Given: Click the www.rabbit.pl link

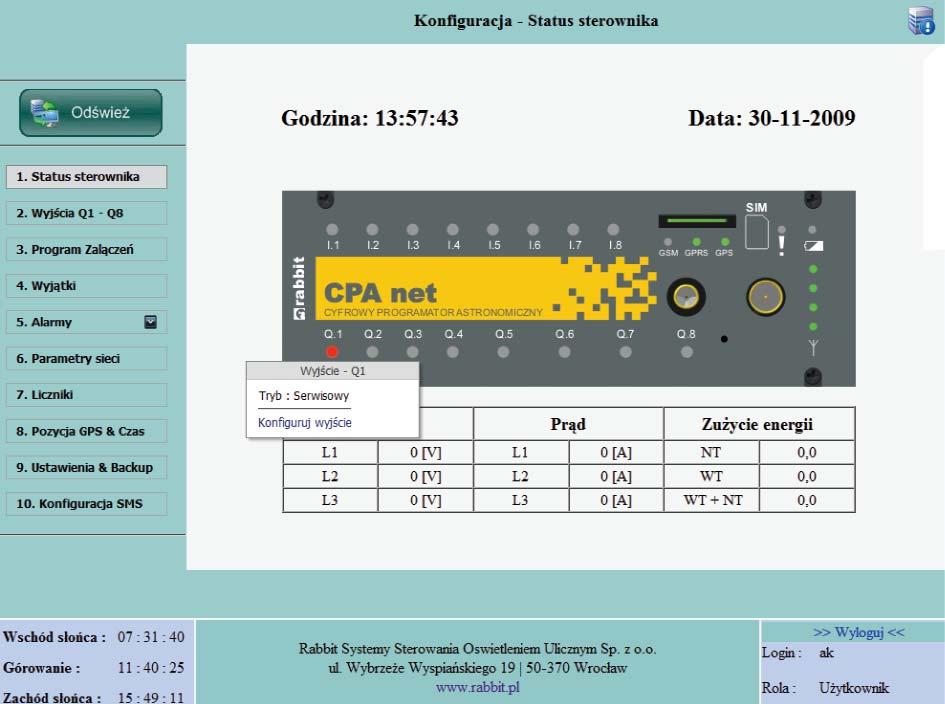Looking at the screenshot, I should tap(478, 687).
